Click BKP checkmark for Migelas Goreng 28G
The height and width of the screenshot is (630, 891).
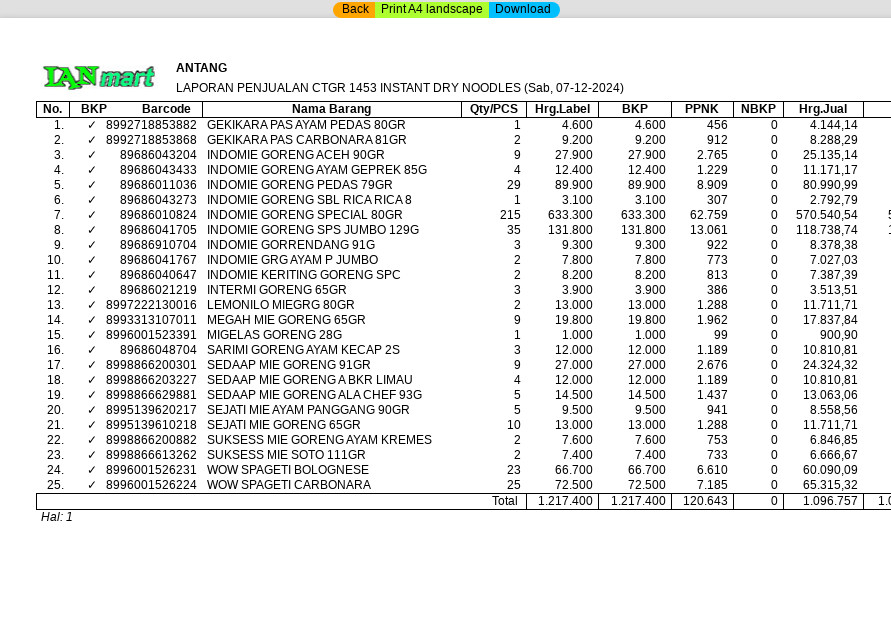[x=92, y=335]
